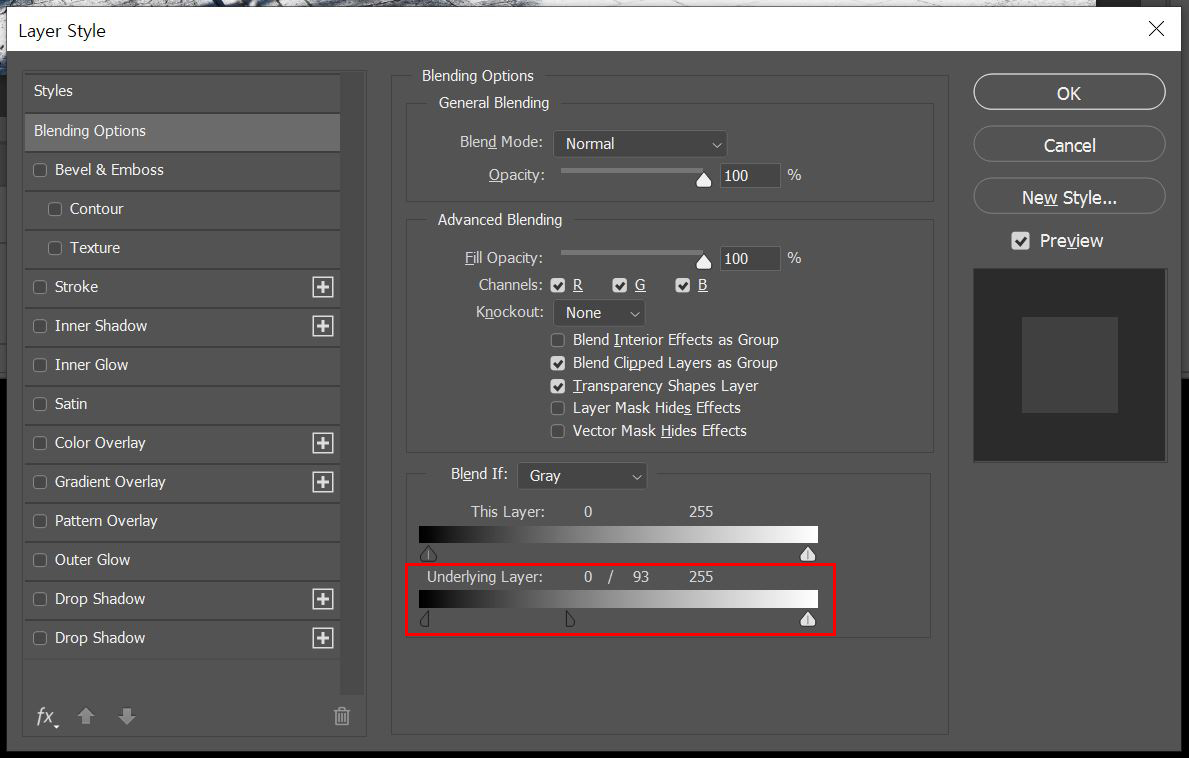Click the This Layer gradient bar
The width and height of the screenshot is (1189, 758).
click(x=618, y=534)
